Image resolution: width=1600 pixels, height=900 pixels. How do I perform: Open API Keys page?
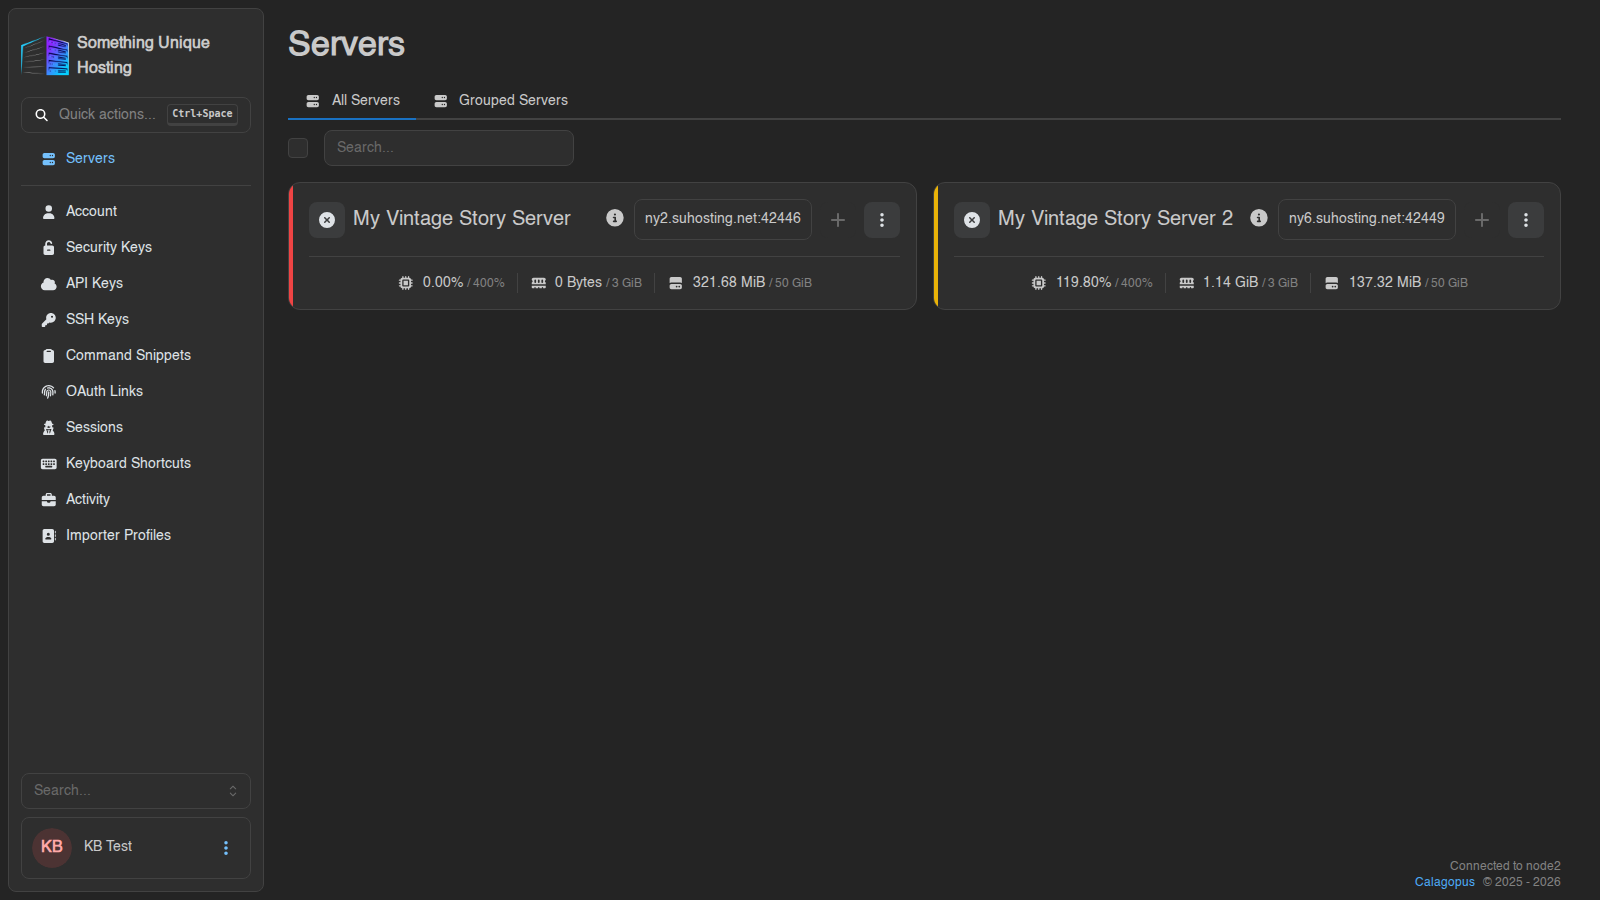(136, 283)
